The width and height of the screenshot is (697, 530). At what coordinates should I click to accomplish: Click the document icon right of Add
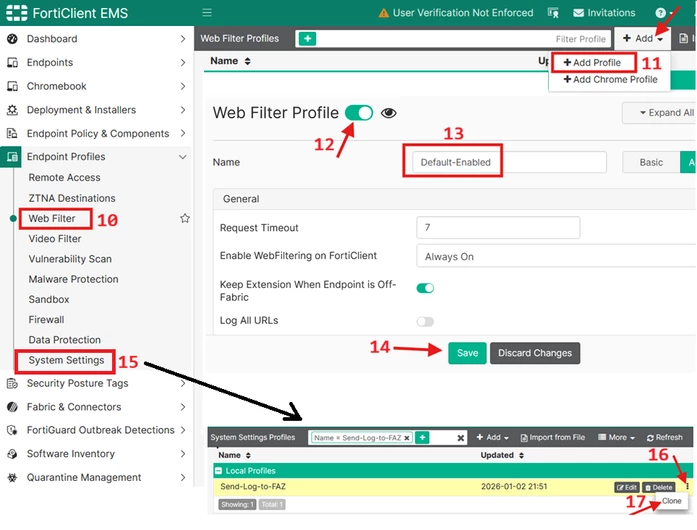click(x=684, y=39)
